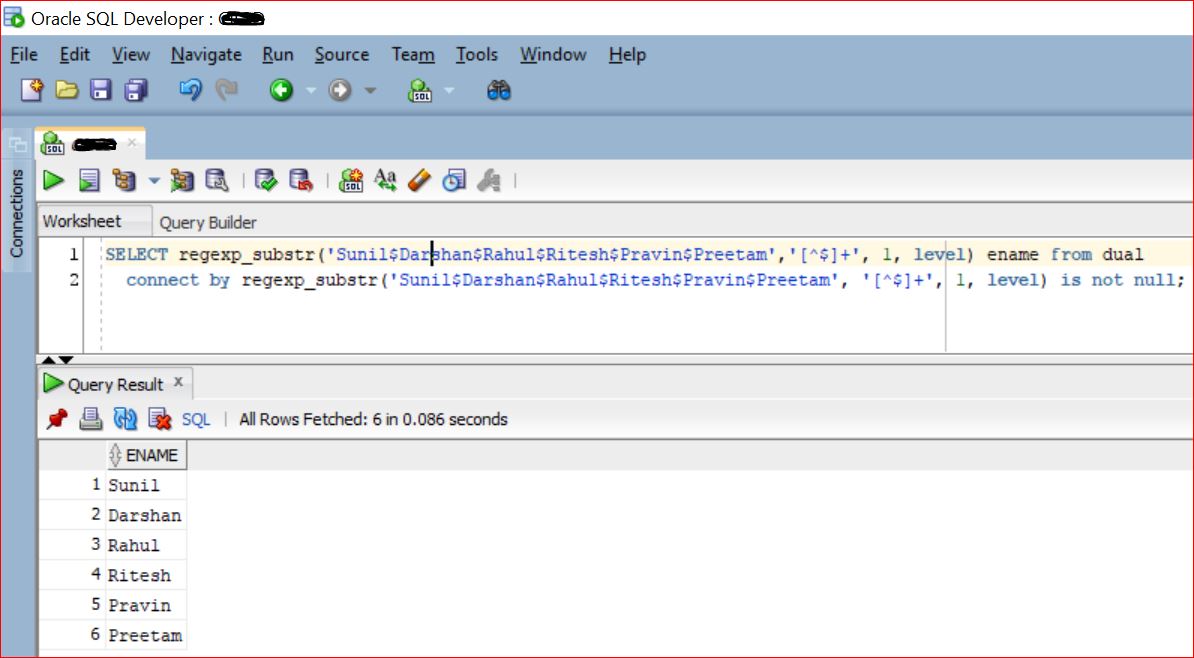Screen dimensions: 1194x658
Task: Click the SQL link in the results toolbar
Action: (x=195, y=418)
